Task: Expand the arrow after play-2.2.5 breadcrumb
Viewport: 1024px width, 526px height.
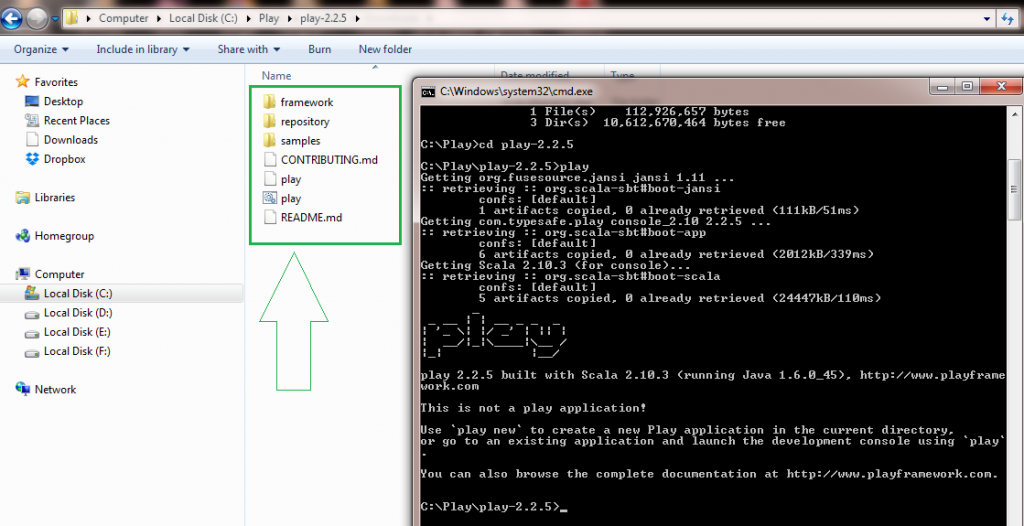Action: (x=357, y=18)
